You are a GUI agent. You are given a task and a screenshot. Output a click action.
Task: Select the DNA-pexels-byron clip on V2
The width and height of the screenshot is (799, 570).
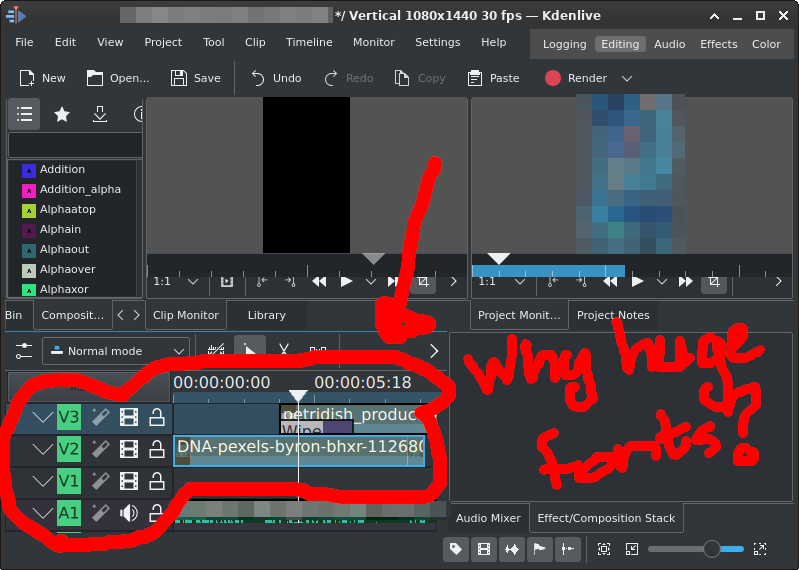(x=299, y=451)
